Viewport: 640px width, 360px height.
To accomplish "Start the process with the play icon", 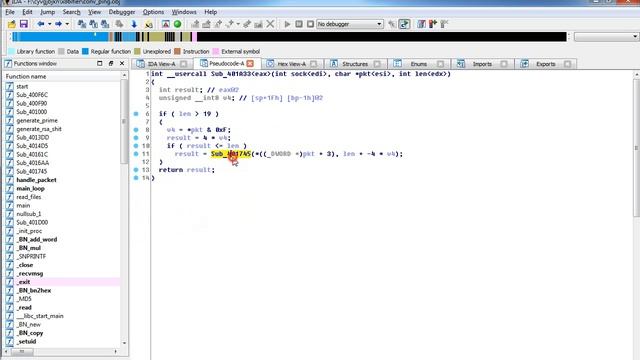I will click(x=287, y=24).
